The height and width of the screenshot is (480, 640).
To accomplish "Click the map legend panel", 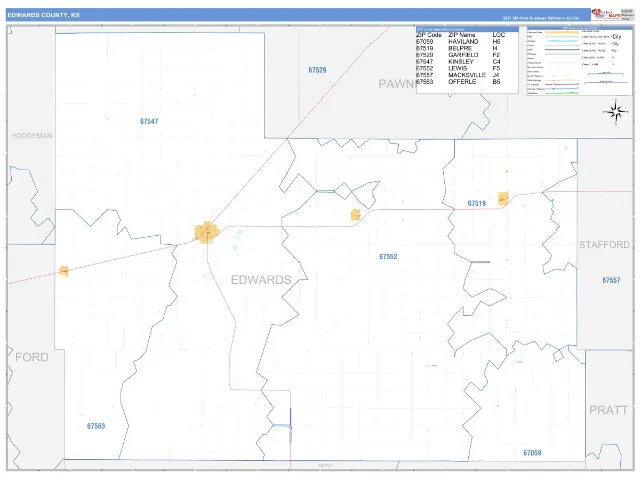I will [579, 61].
